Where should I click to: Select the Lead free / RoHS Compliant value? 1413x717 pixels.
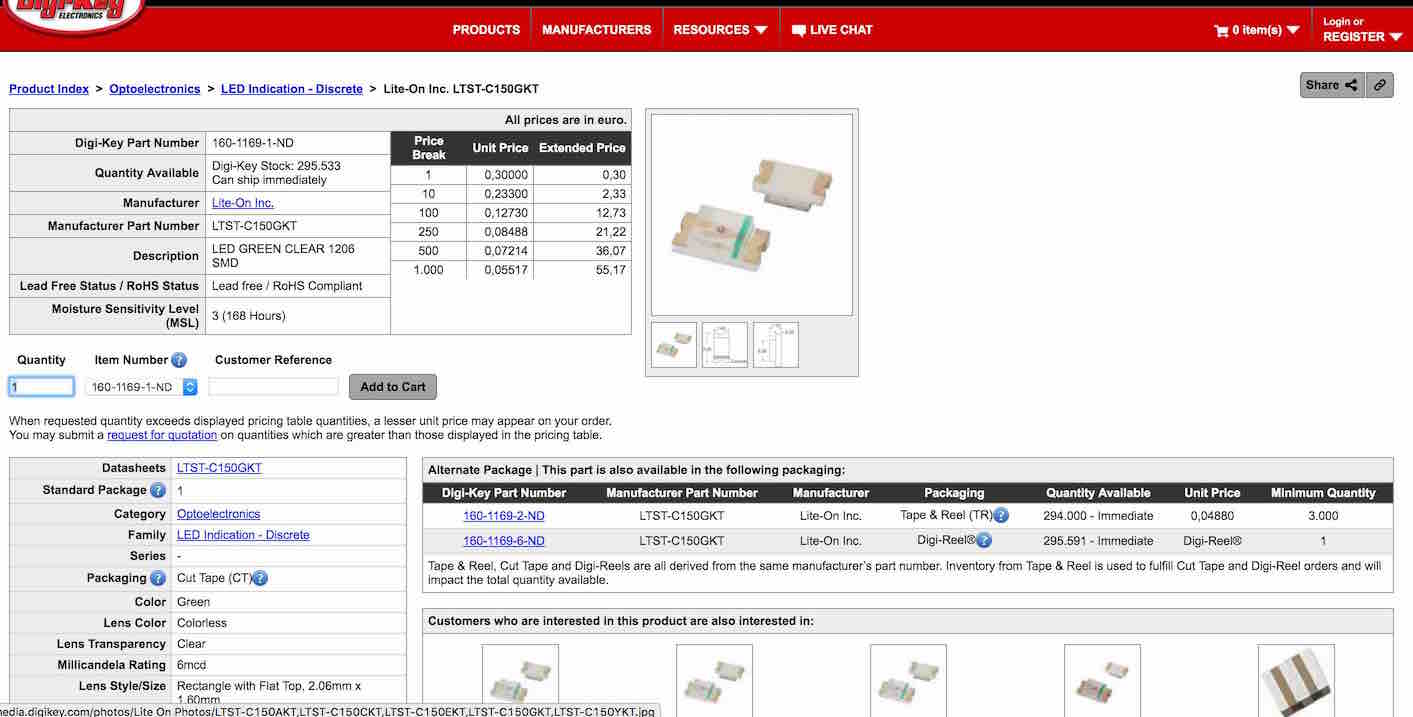tap(287, 286)
